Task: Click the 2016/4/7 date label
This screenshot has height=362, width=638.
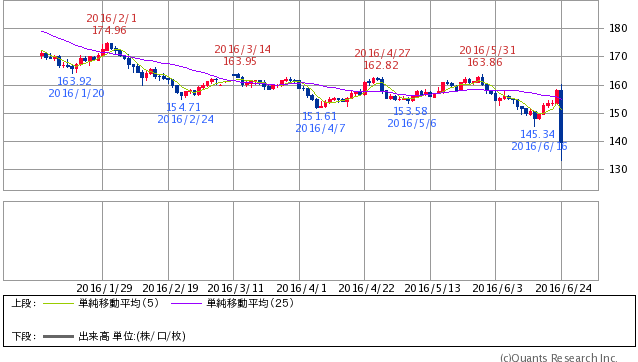Action: [320, 129]
